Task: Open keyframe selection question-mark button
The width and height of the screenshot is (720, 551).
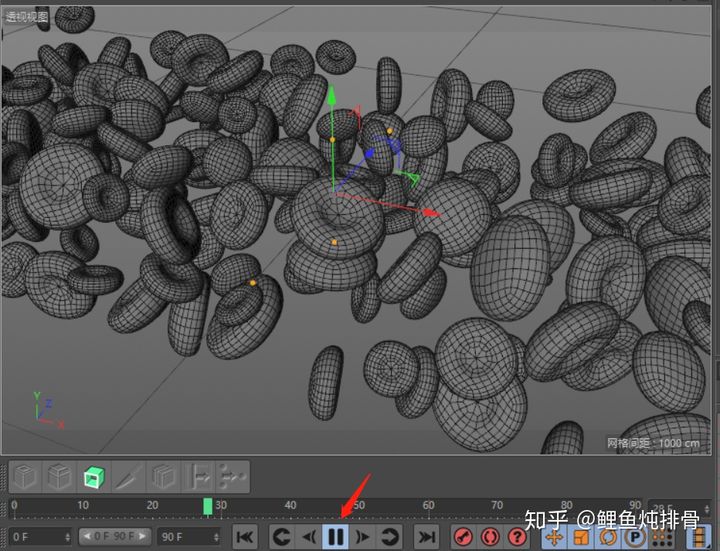Action: click(517, 537)
